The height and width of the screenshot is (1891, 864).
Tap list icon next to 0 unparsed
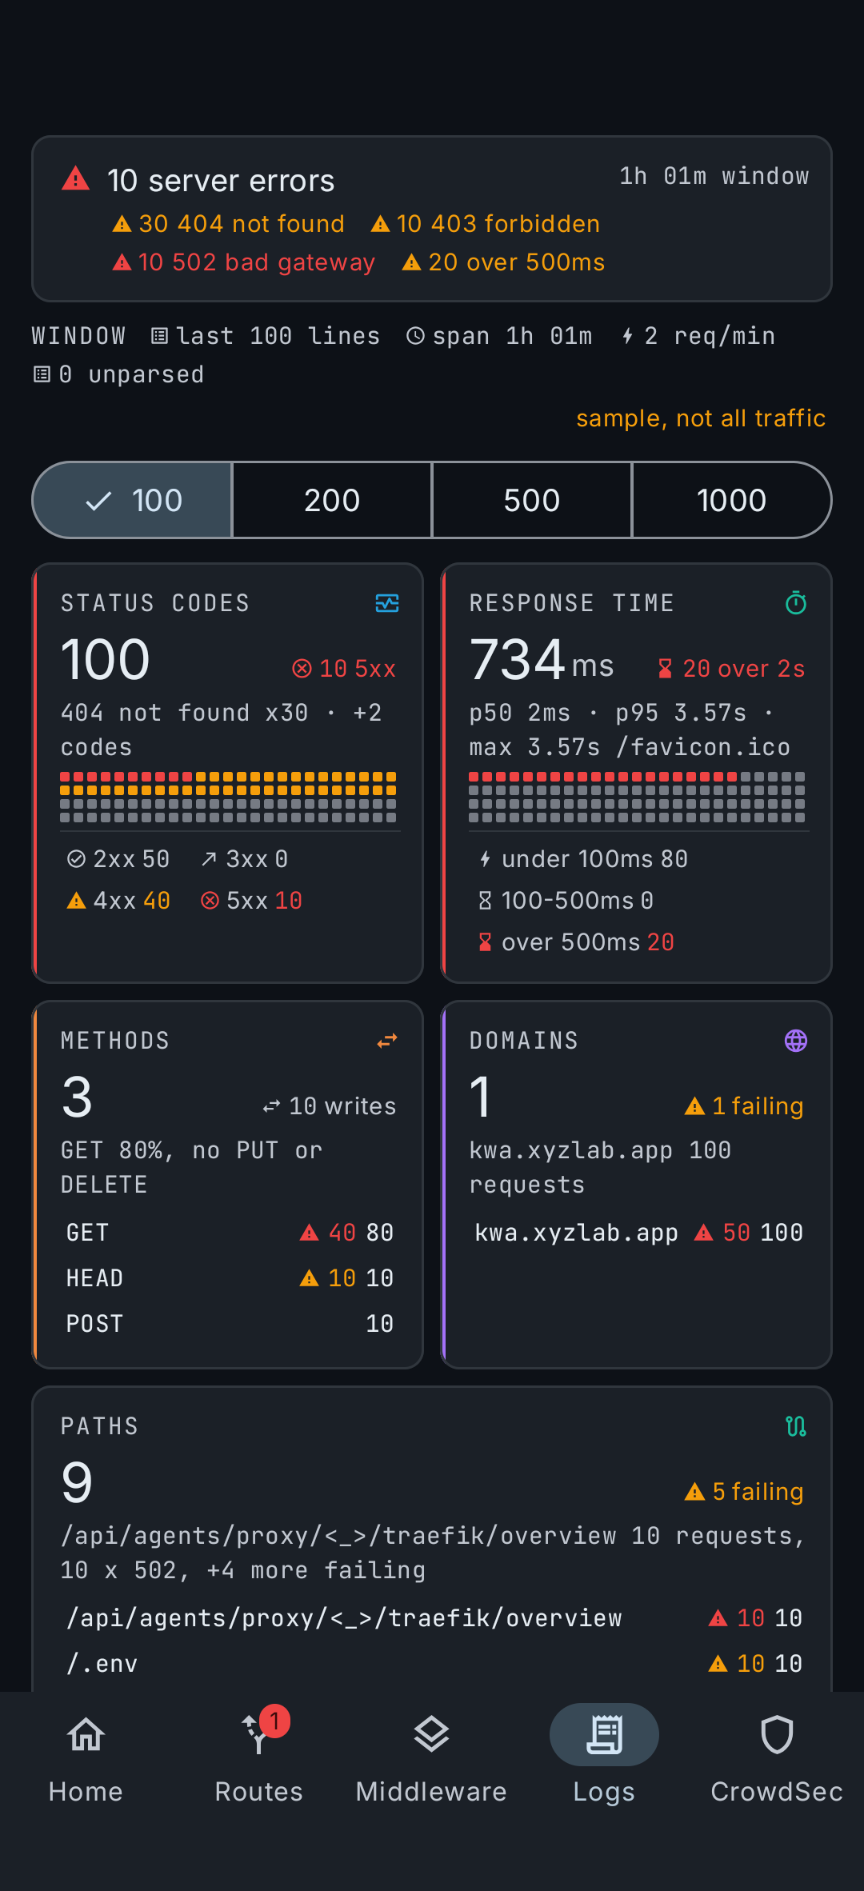(42, 375)
